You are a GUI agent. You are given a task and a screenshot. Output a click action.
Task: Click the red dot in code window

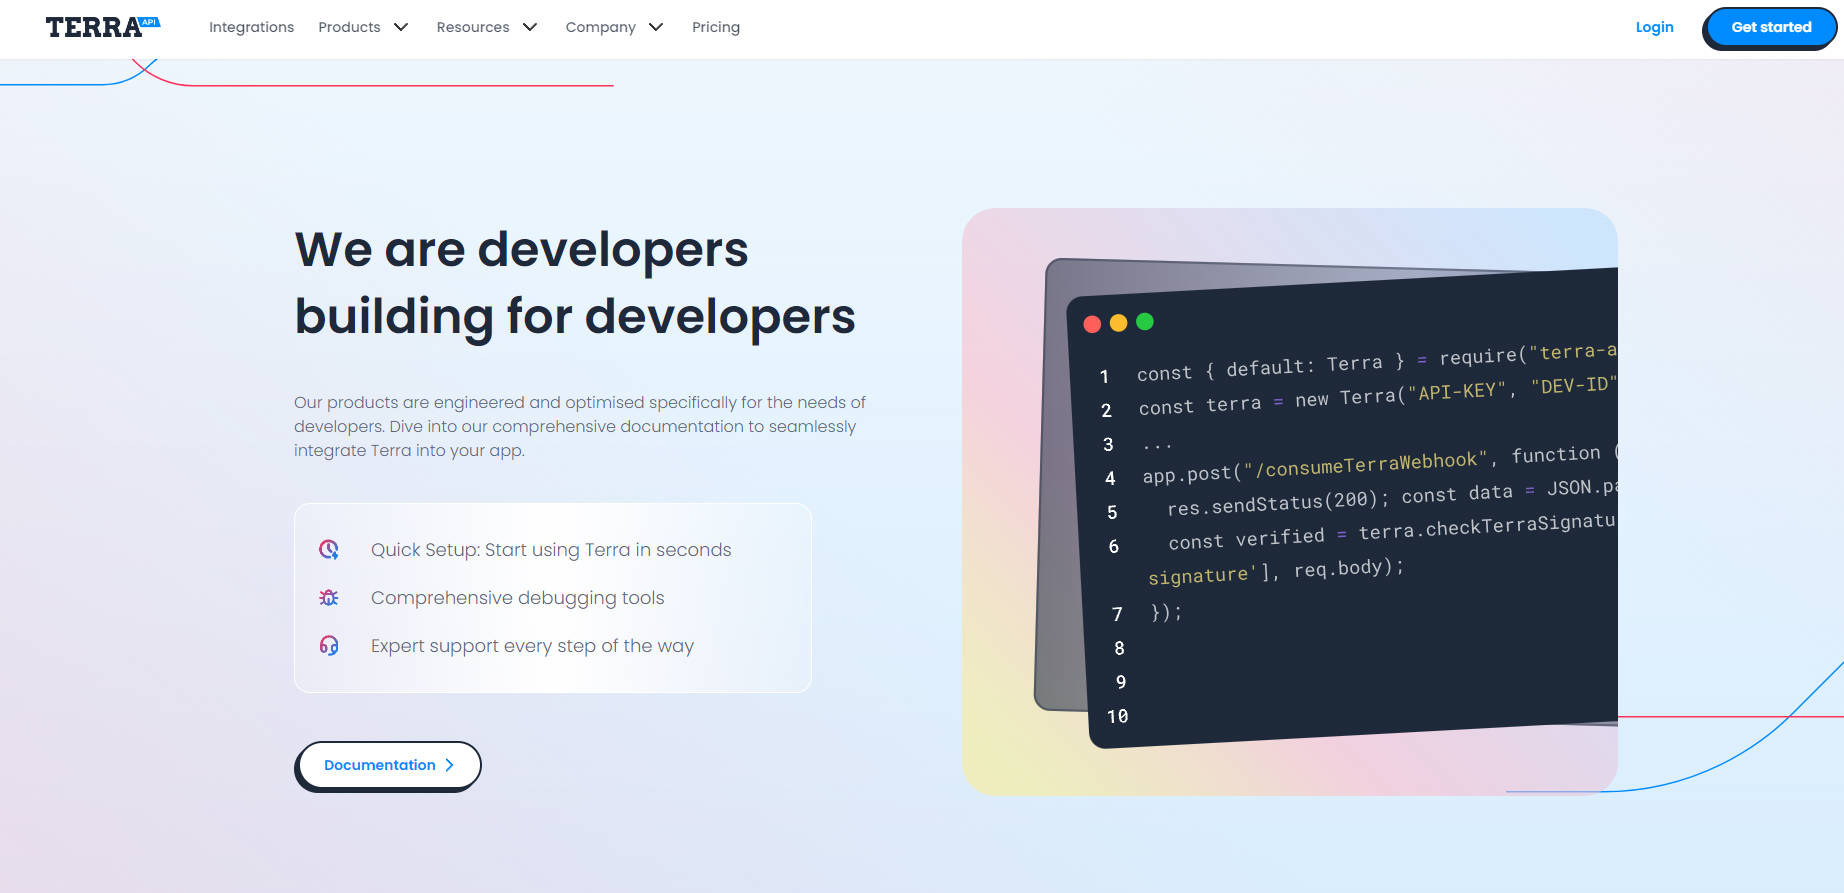point(1092,324)
